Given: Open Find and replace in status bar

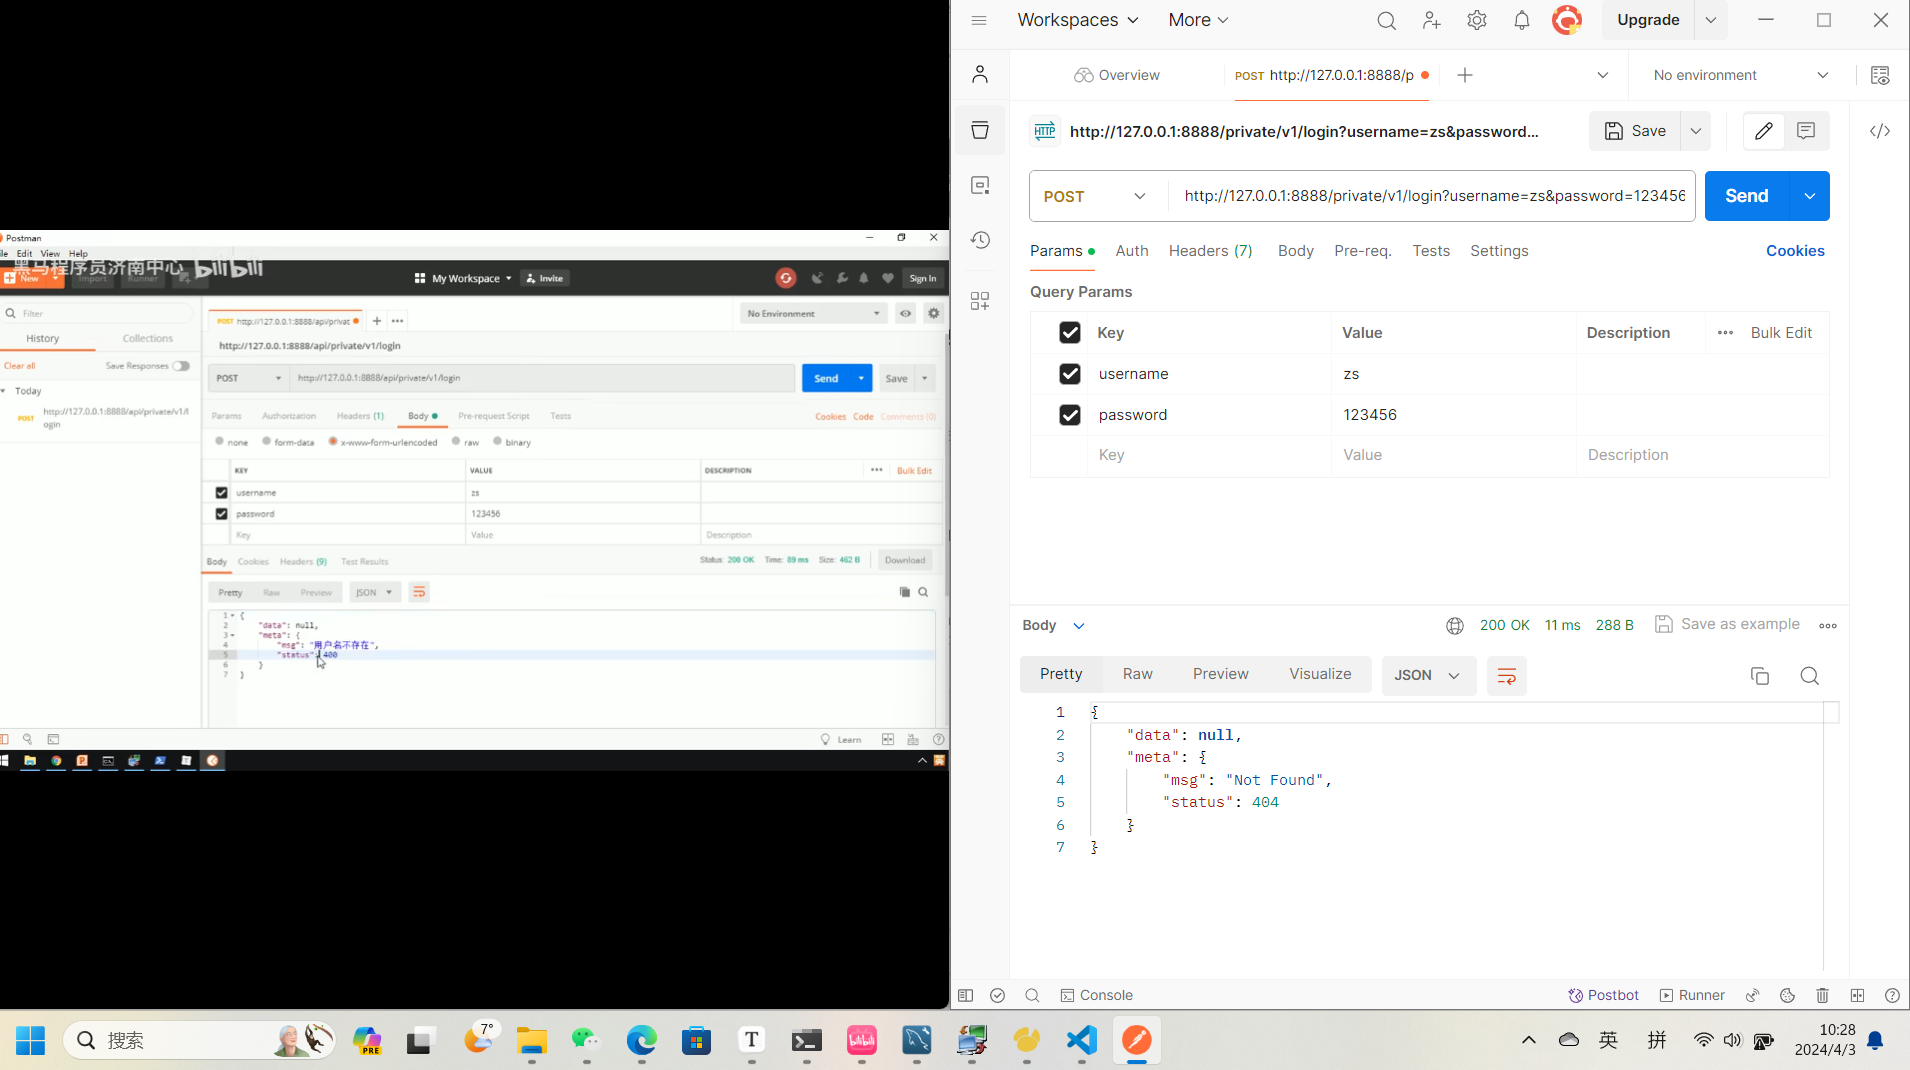Looking at the screenshot, I should [1032, 995].
